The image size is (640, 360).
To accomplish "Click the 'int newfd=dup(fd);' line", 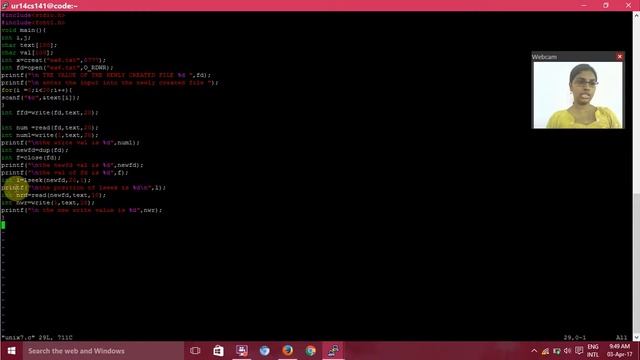I will 35,150.
